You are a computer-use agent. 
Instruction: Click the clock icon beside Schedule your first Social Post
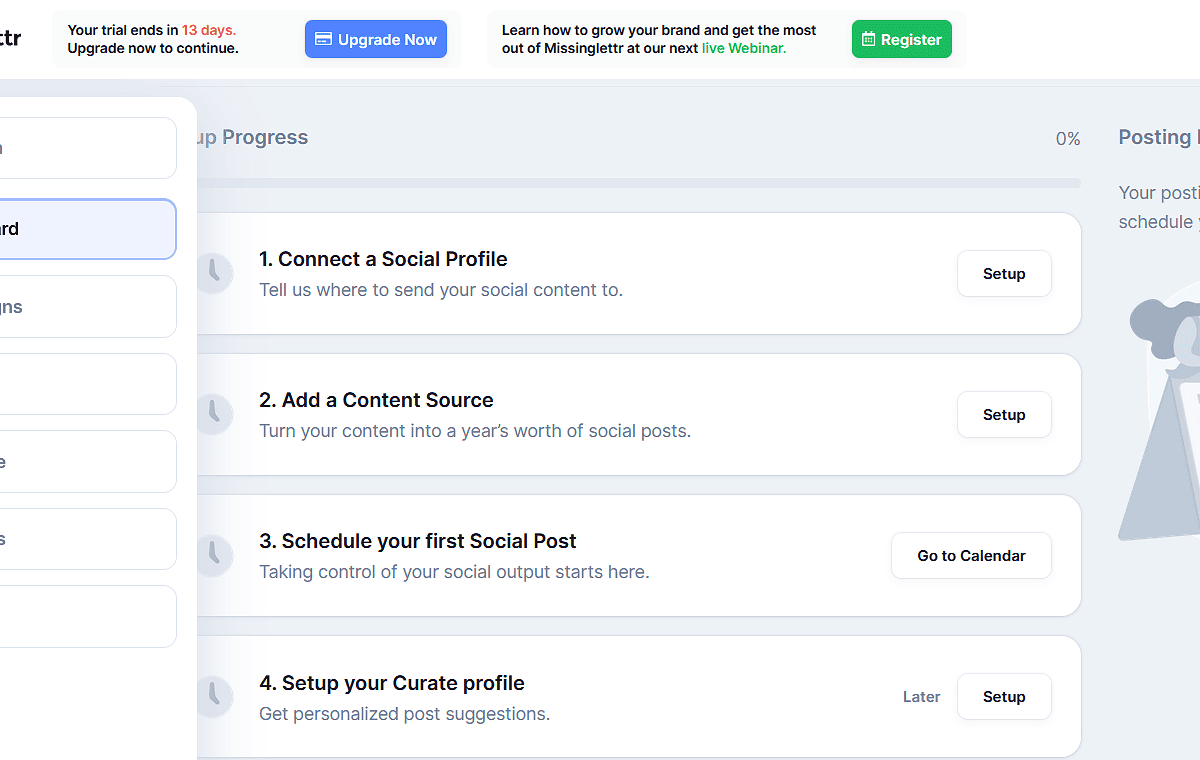[x=213, y=555]
